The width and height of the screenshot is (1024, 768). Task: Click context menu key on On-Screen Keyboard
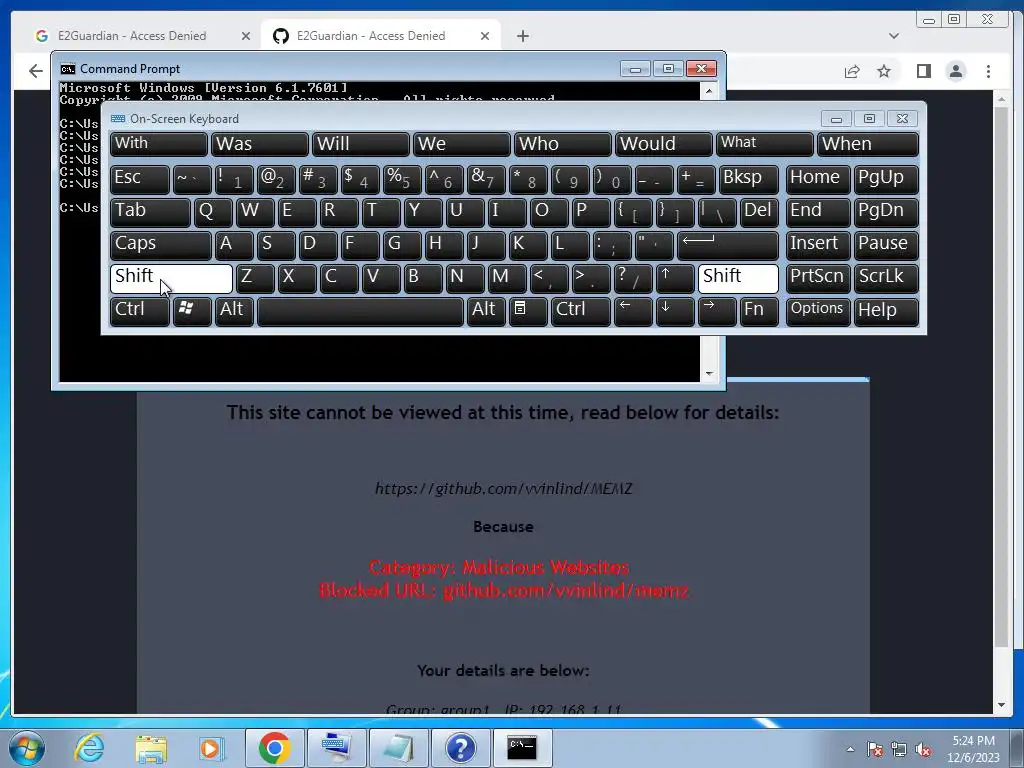pos(527,312)
